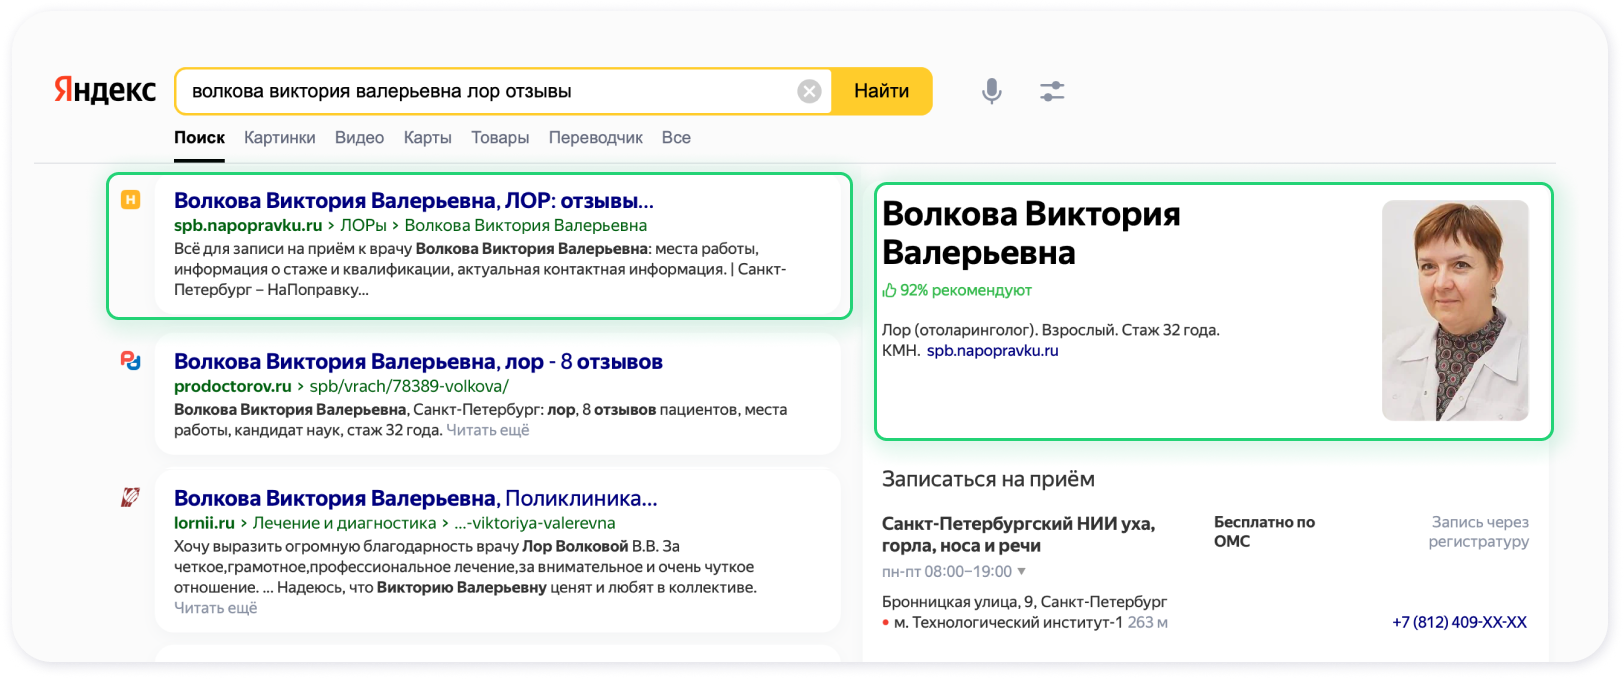1624x679 pixels.
Task: Open the lornii.ru site link
Action: point(204,523)
